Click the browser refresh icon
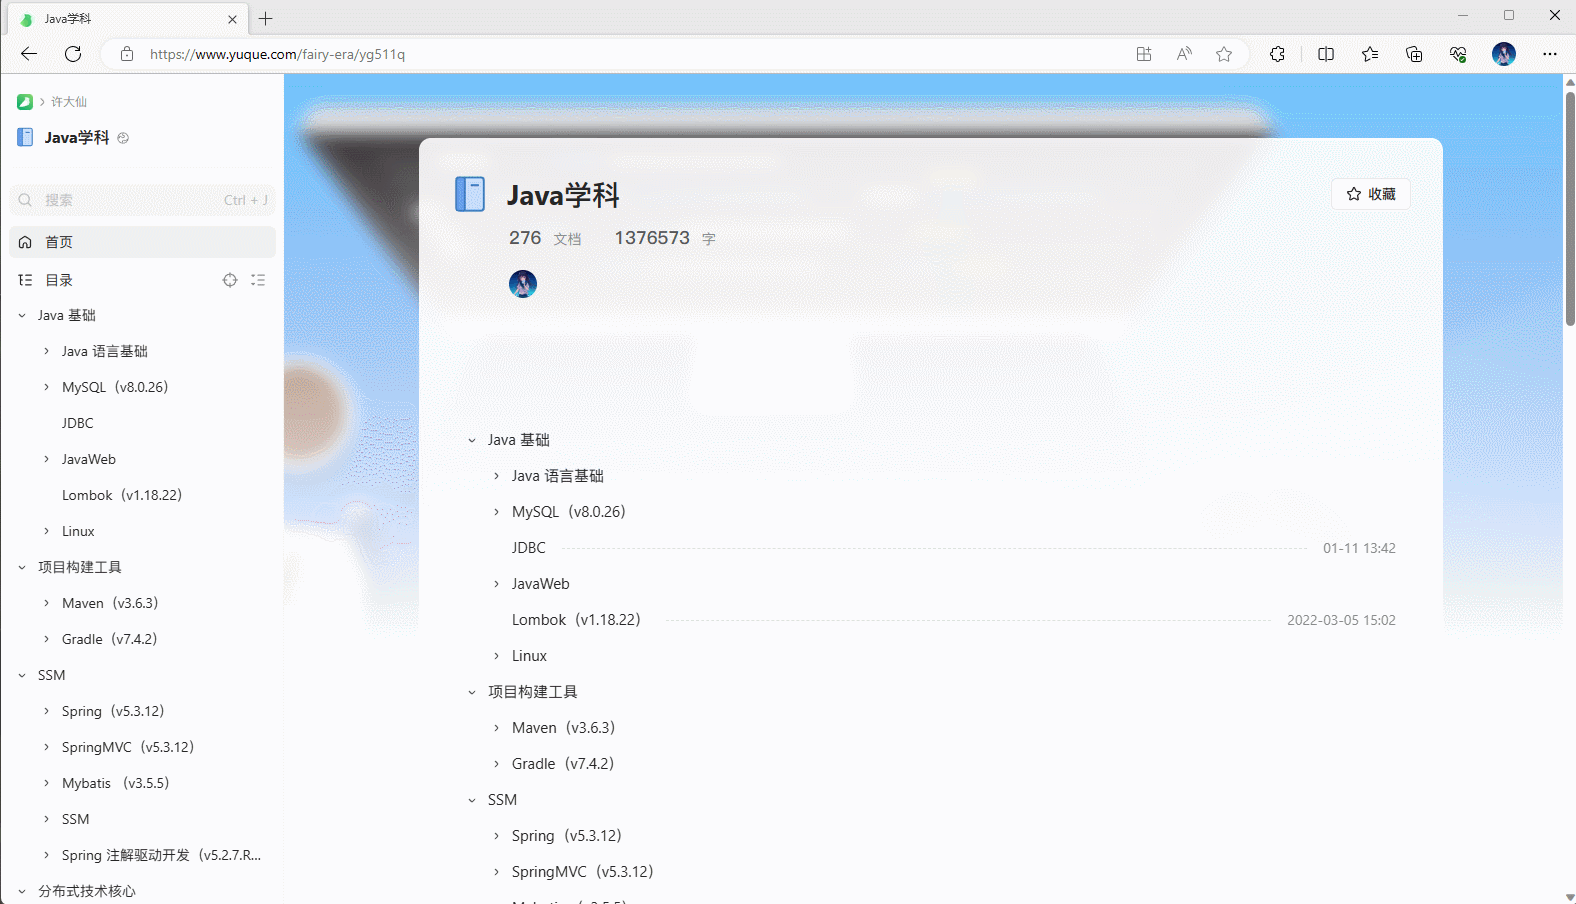 (73, 54)
